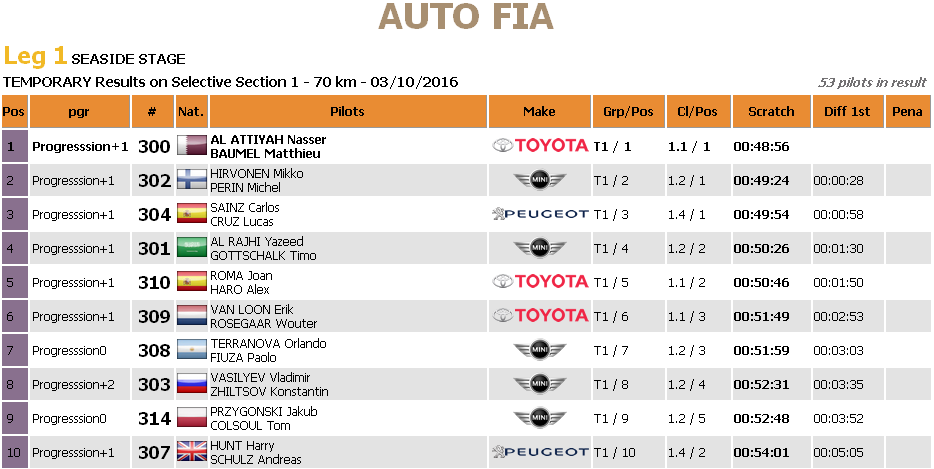
Task: Click the Netherlands flag next to Van Loon
Action: tap(192, 316)
